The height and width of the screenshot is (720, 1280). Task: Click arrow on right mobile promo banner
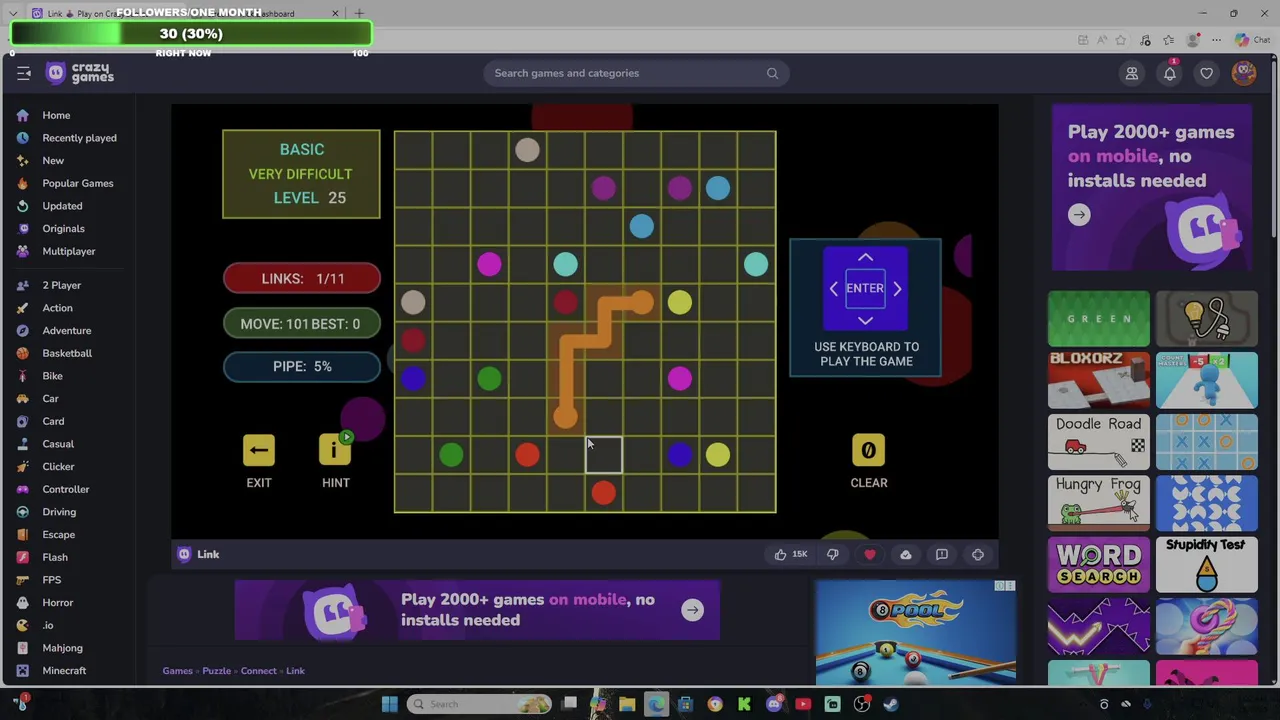point(1078,215)
